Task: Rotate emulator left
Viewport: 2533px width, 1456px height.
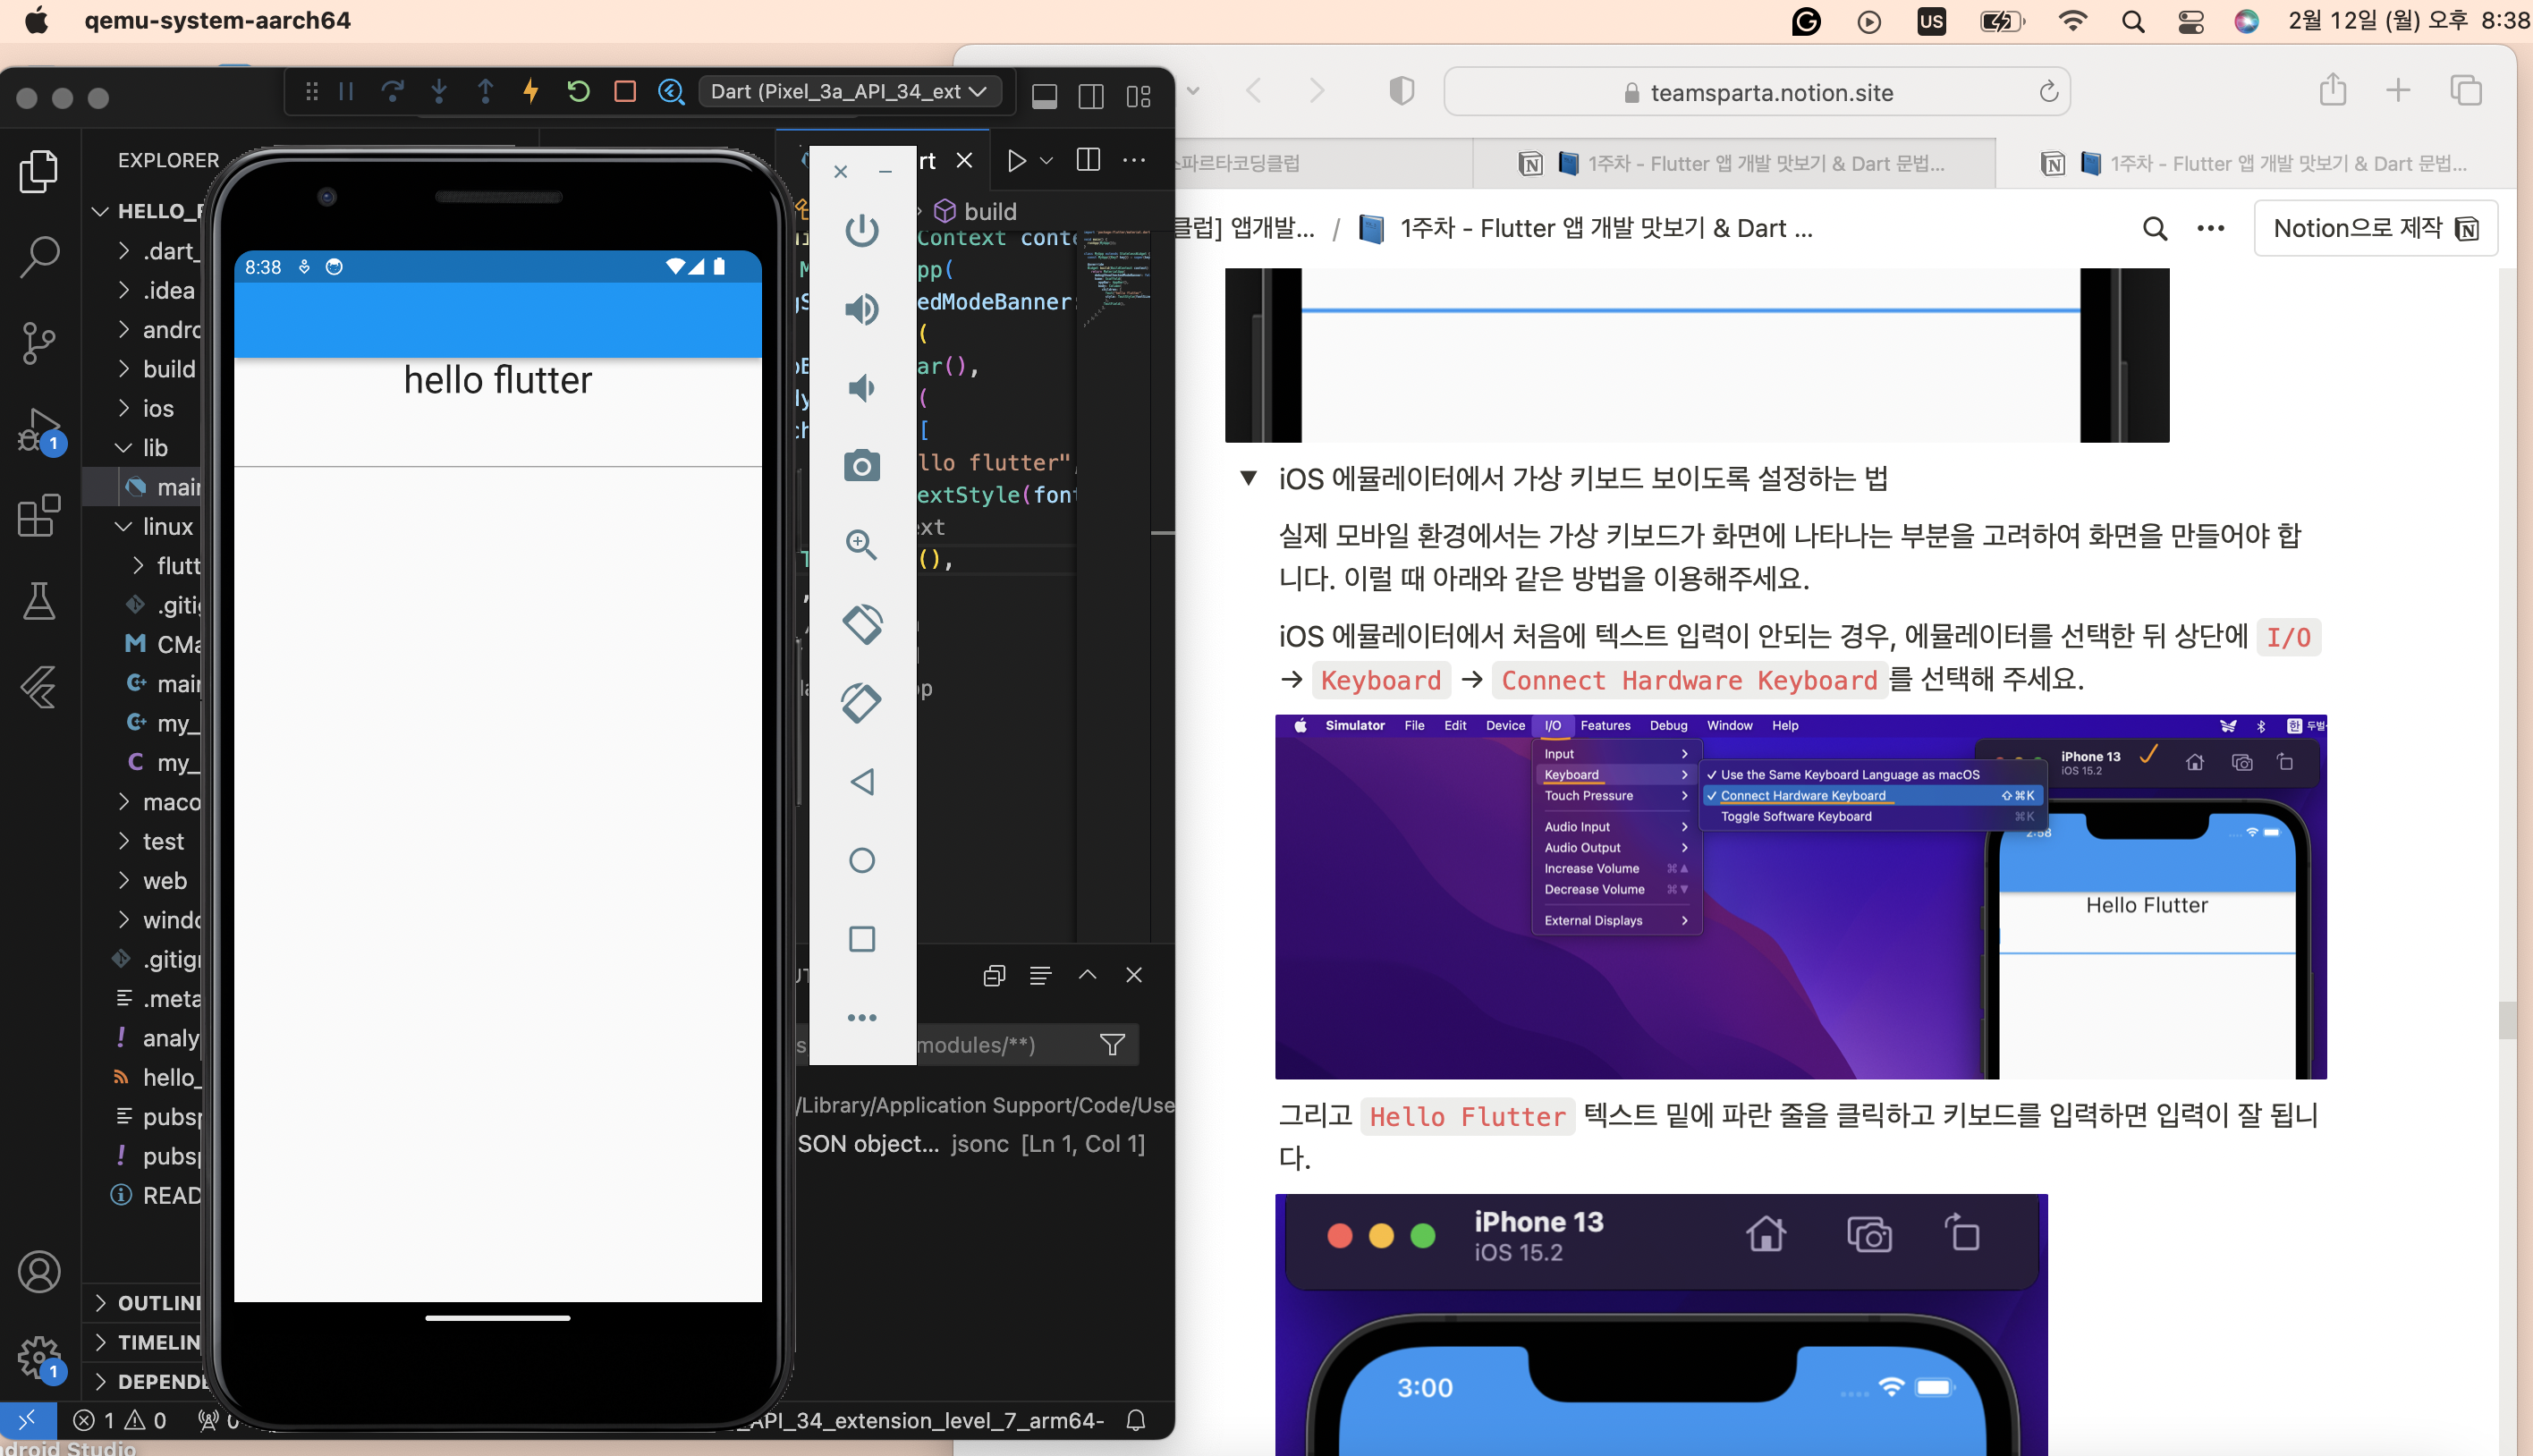Action: [861, 624]
